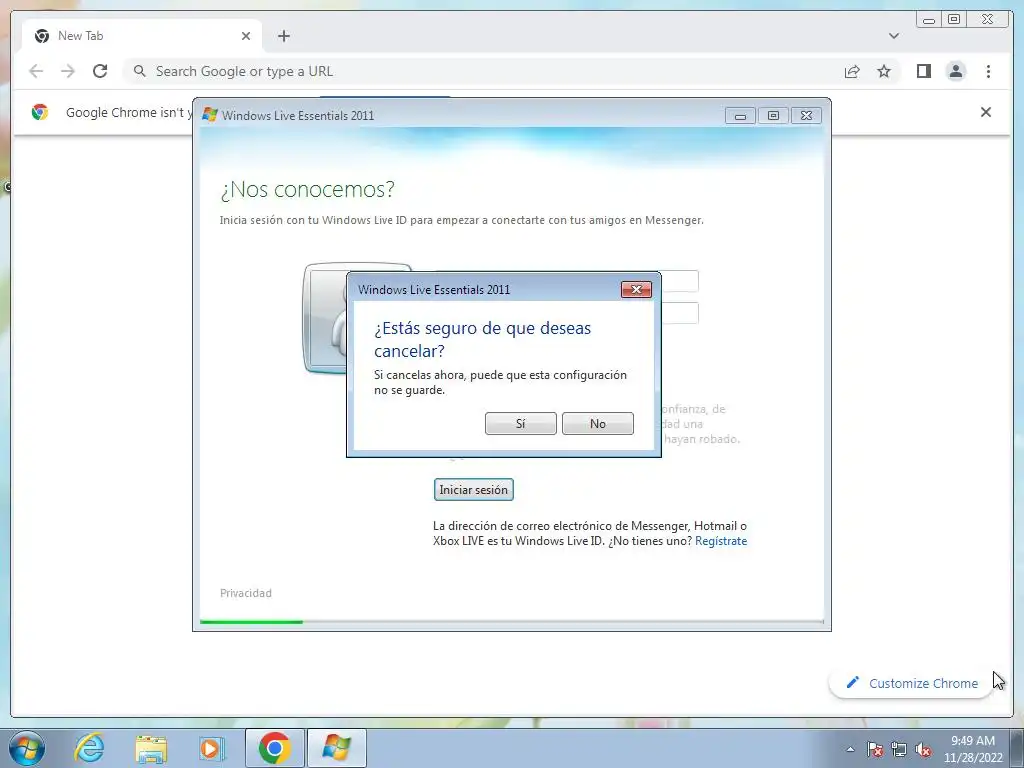Open Windows Media Player from the taskbar
This screenshot has height=768, width=1024.
pyautogui.click(x=212, y=748)
